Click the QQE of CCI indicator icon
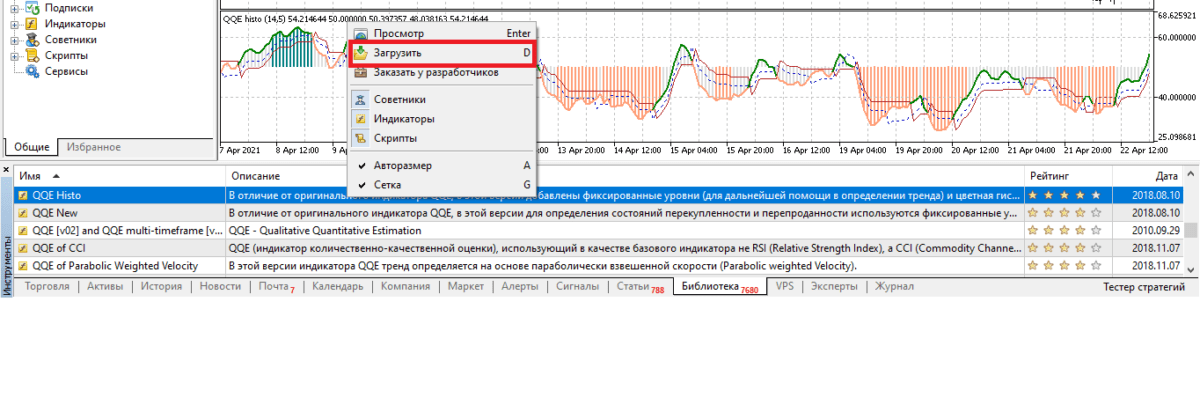Image resolution: width=1200 pixels, height=405 pixels. click(x=23, y=248)
